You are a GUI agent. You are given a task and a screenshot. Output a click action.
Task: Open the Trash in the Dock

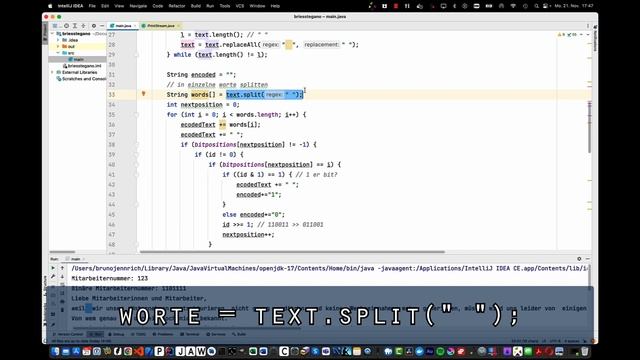585,351
